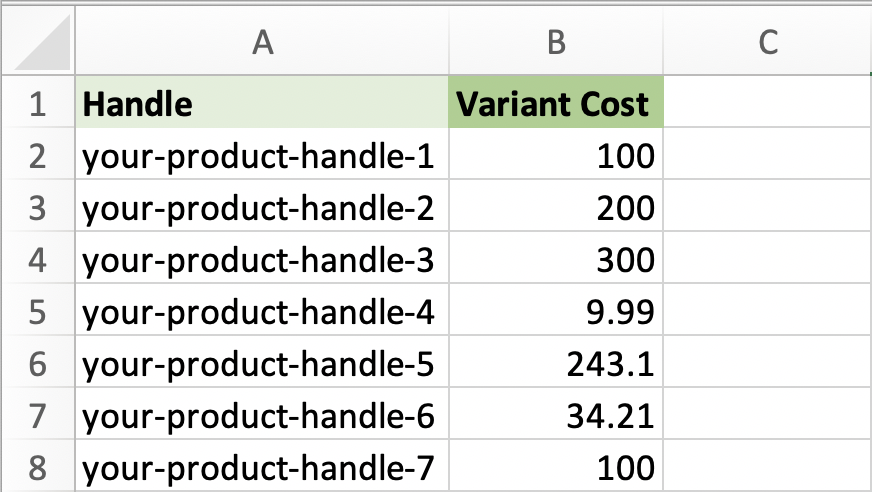This screenshot has height=492, width=872.
Task: Select column B header
Action: click(x=556, y=41)
